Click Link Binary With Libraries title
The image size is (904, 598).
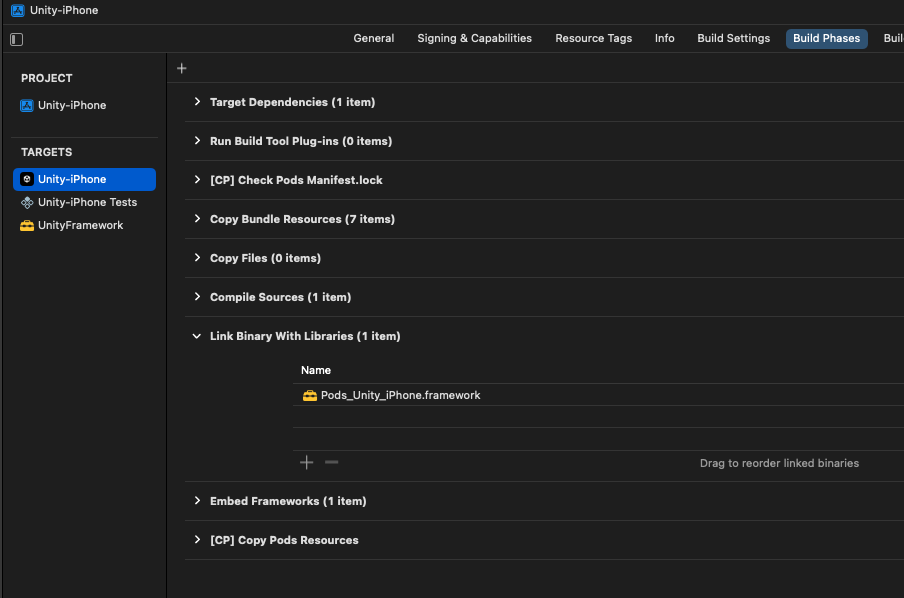coord(305,336)
